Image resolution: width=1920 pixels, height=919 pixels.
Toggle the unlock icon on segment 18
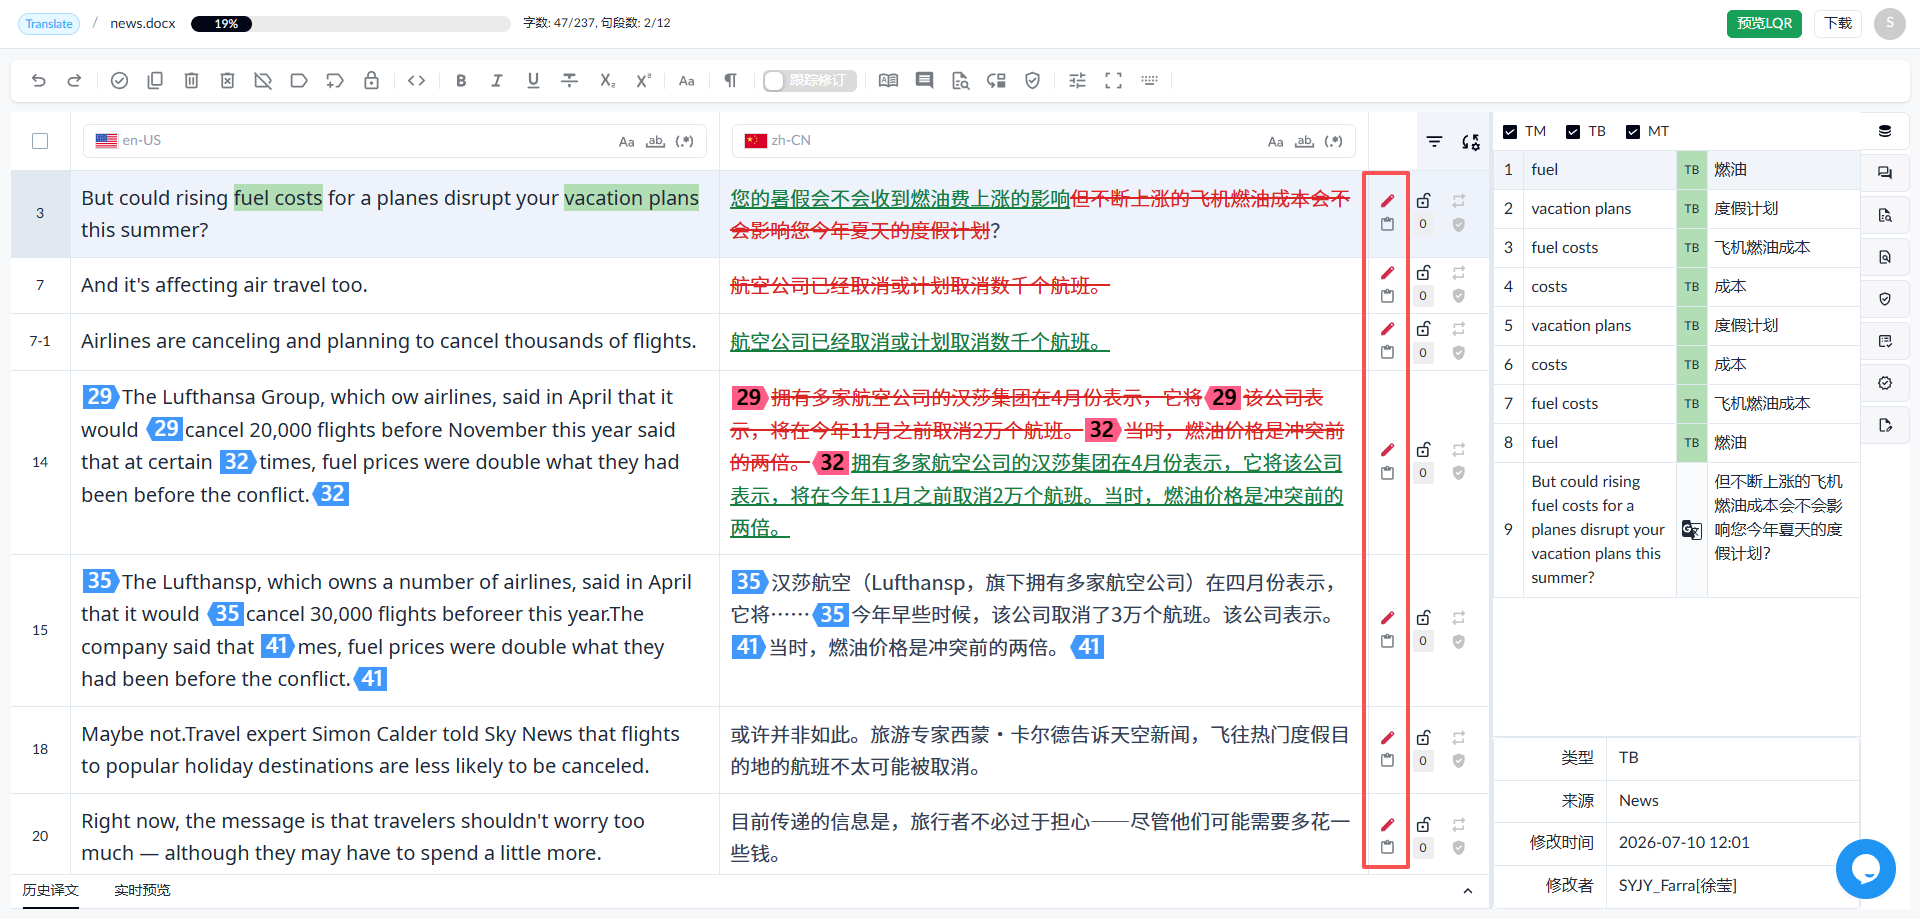pos(1423,738)
